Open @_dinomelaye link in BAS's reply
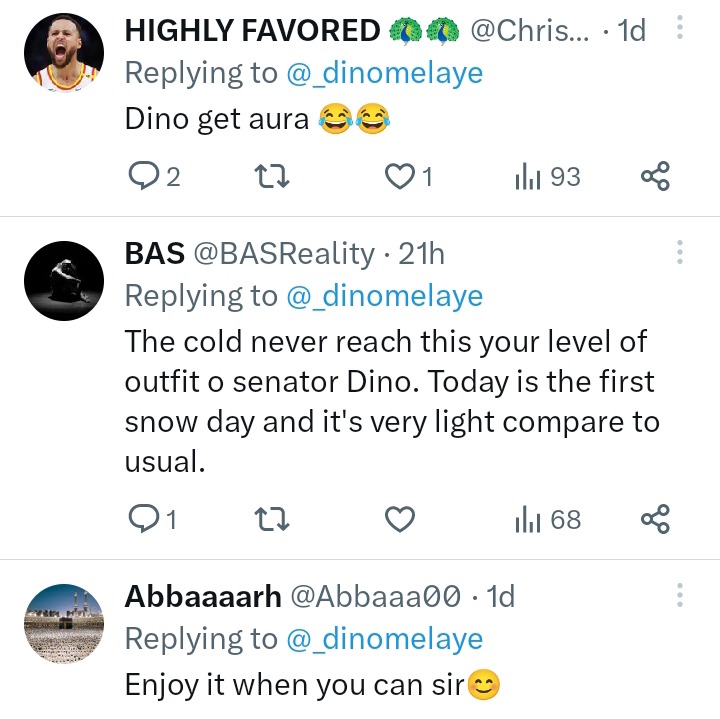This screenshot has width=720, height=719. pyautogui.click(x=385, y=296)
